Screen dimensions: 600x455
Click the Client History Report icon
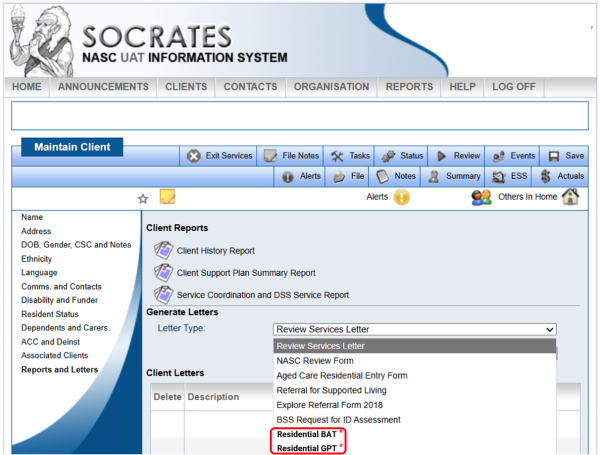coord(163,250)
